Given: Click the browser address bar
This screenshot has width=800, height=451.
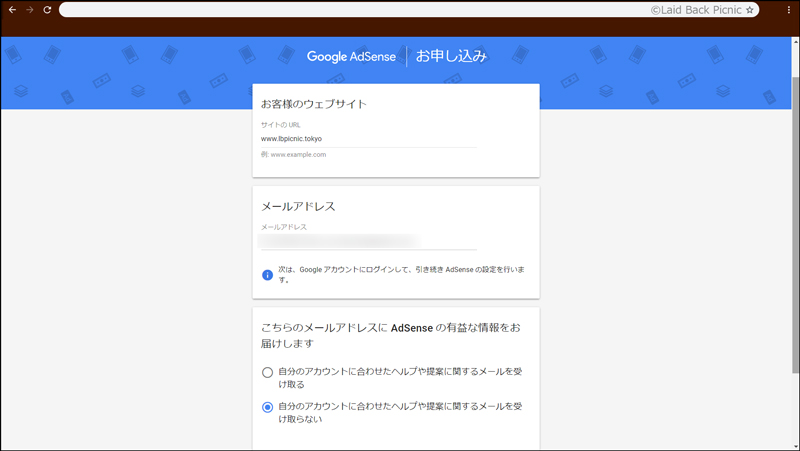Looking at the screenshot, I should tap(409, 10).
